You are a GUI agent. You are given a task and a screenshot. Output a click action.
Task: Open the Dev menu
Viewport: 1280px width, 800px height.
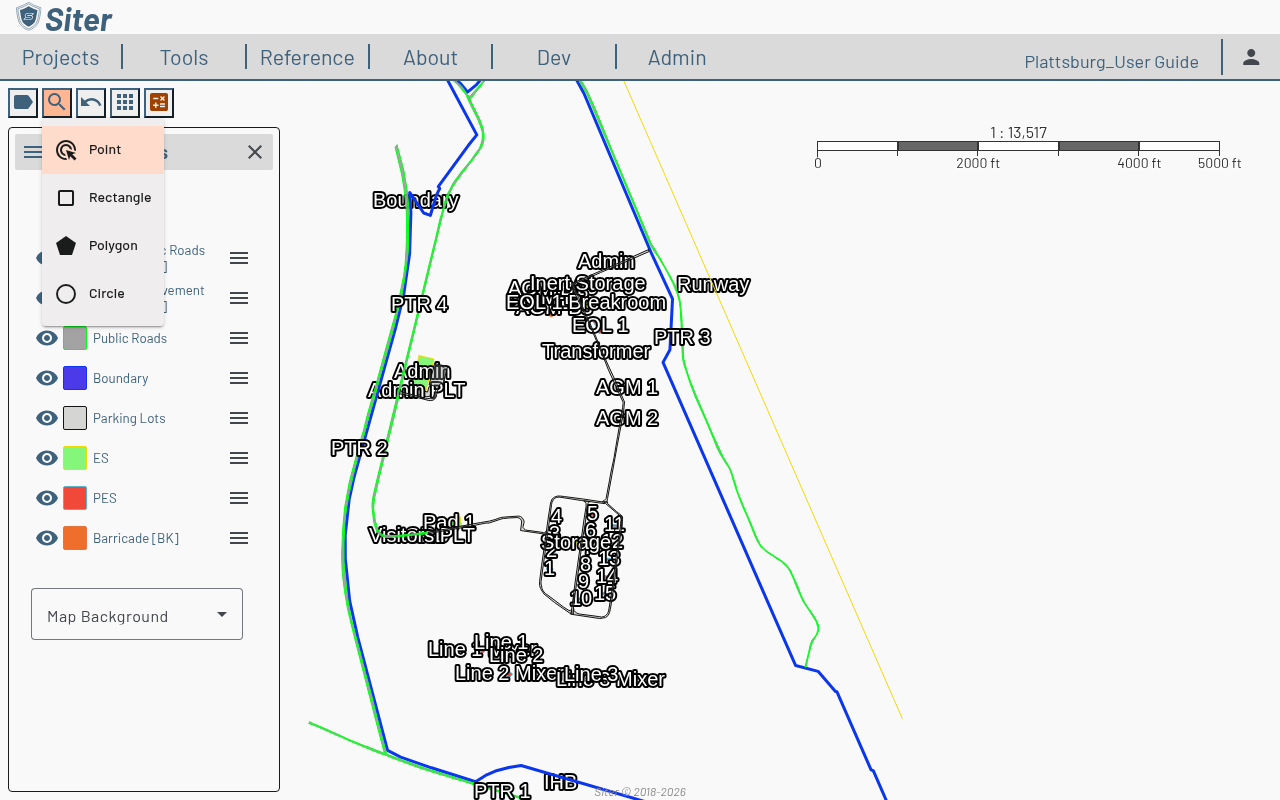[x=554, y=58]
